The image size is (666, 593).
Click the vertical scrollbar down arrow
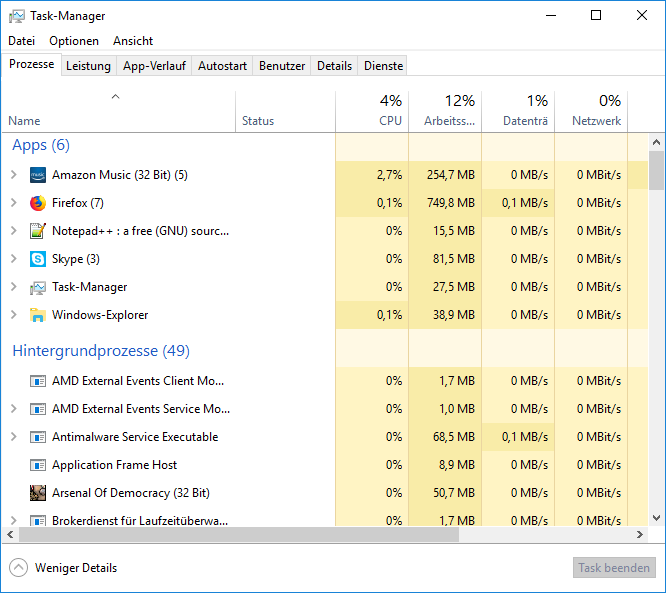click(x=656, y=518)
